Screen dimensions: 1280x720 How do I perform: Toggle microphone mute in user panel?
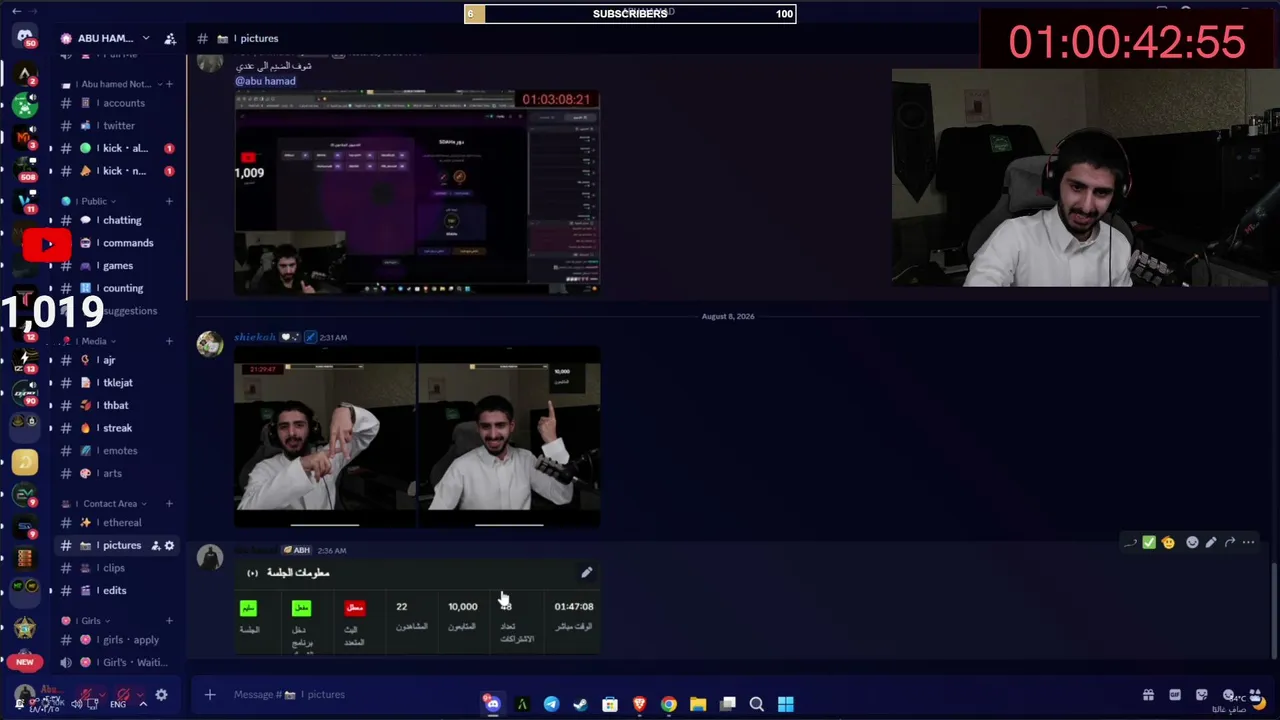tap(88, 696)
